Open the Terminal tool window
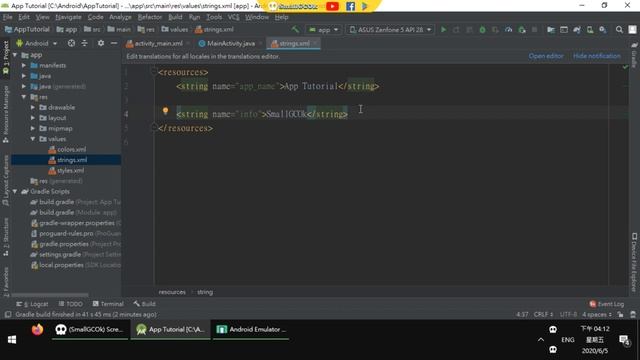Image resolution: width=640 pixels, height=360 pixels. coord(108,304)
